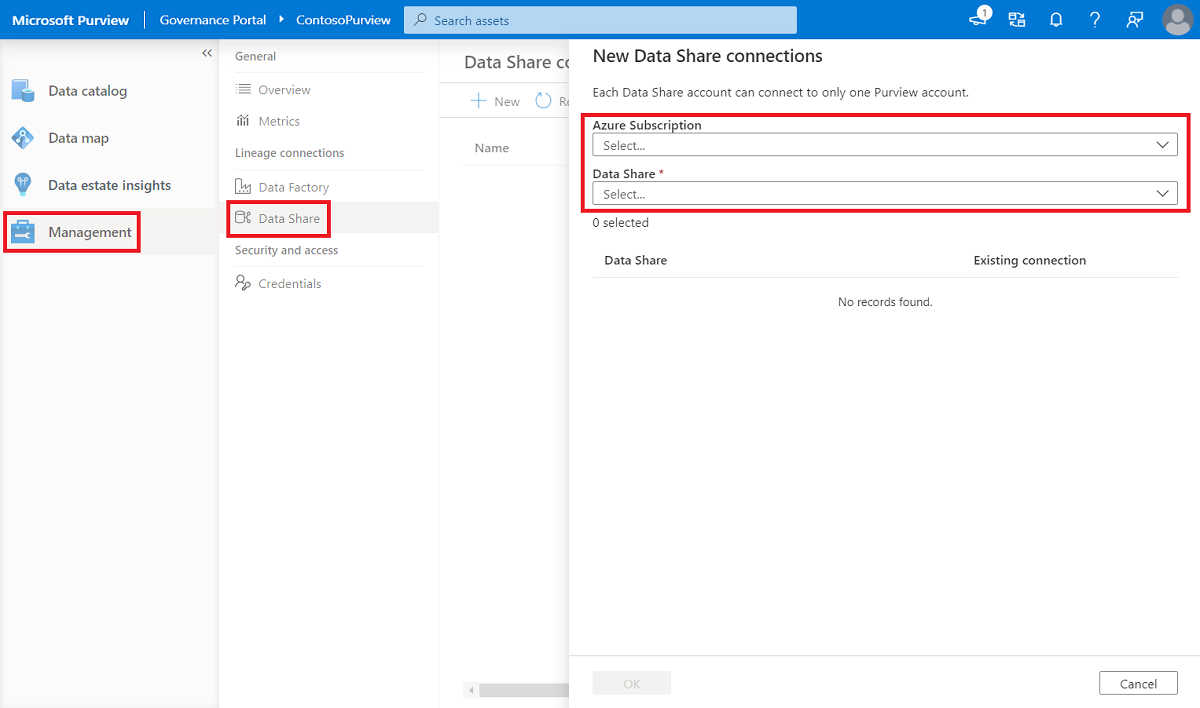
Task: Click the notifications bell icon
Action: pos(1055,19)
